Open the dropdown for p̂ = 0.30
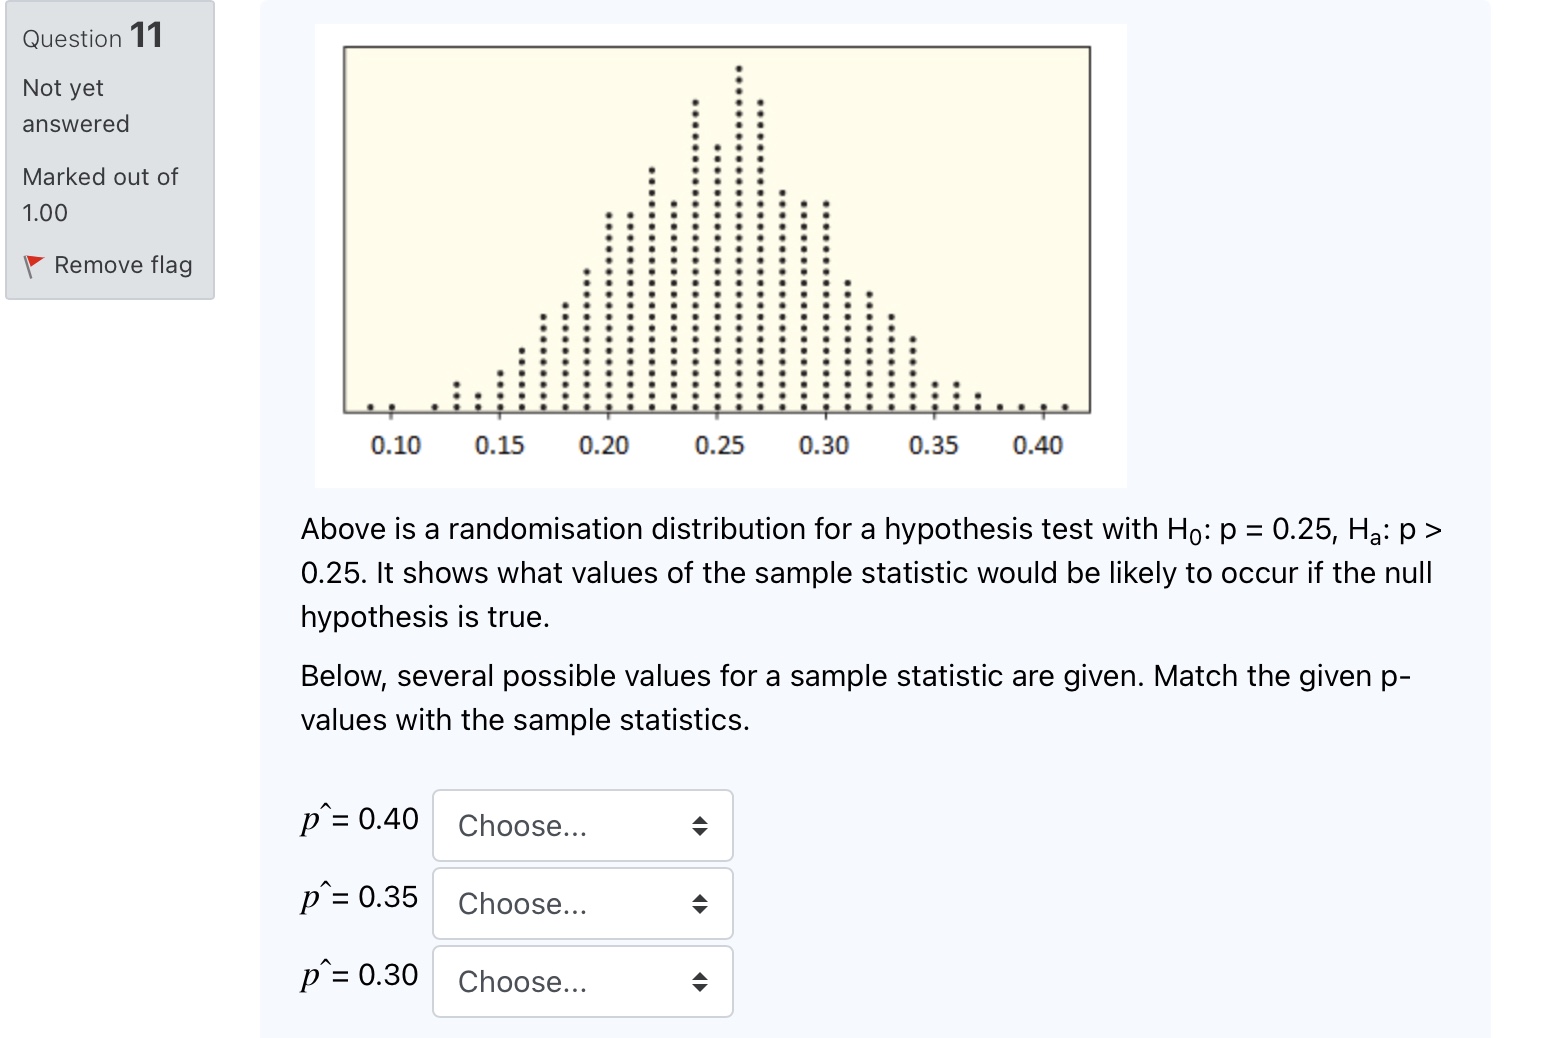The width and height of the screenshot is (1547, 1038). tap(582, 982)
